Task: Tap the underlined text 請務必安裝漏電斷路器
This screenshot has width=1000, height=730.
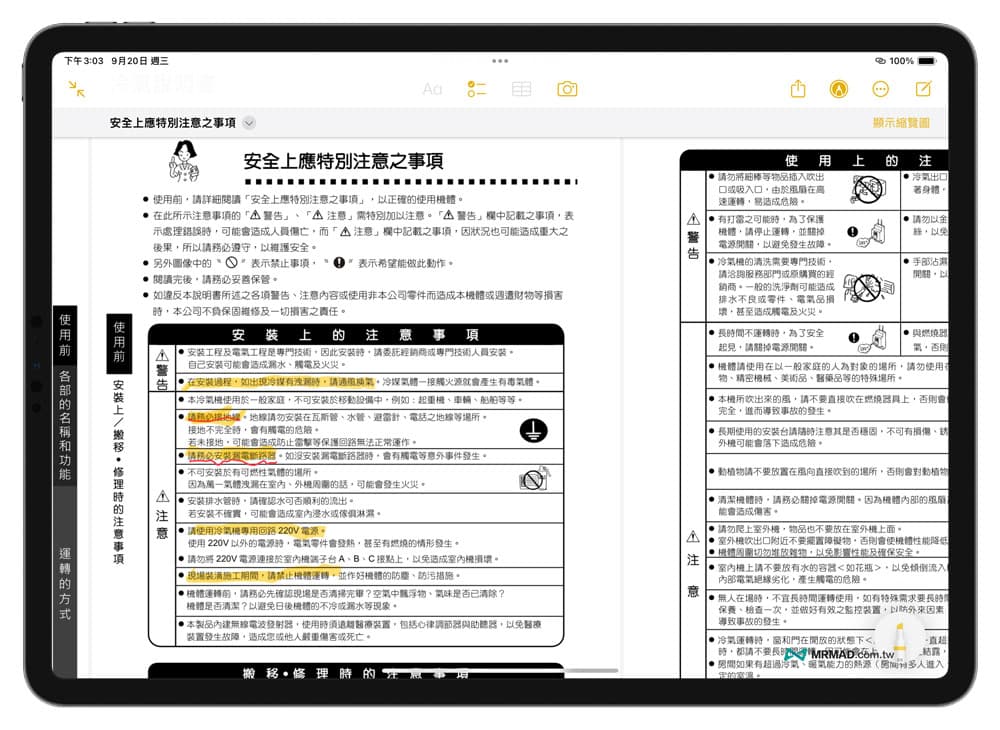Action: pos(232,456)
